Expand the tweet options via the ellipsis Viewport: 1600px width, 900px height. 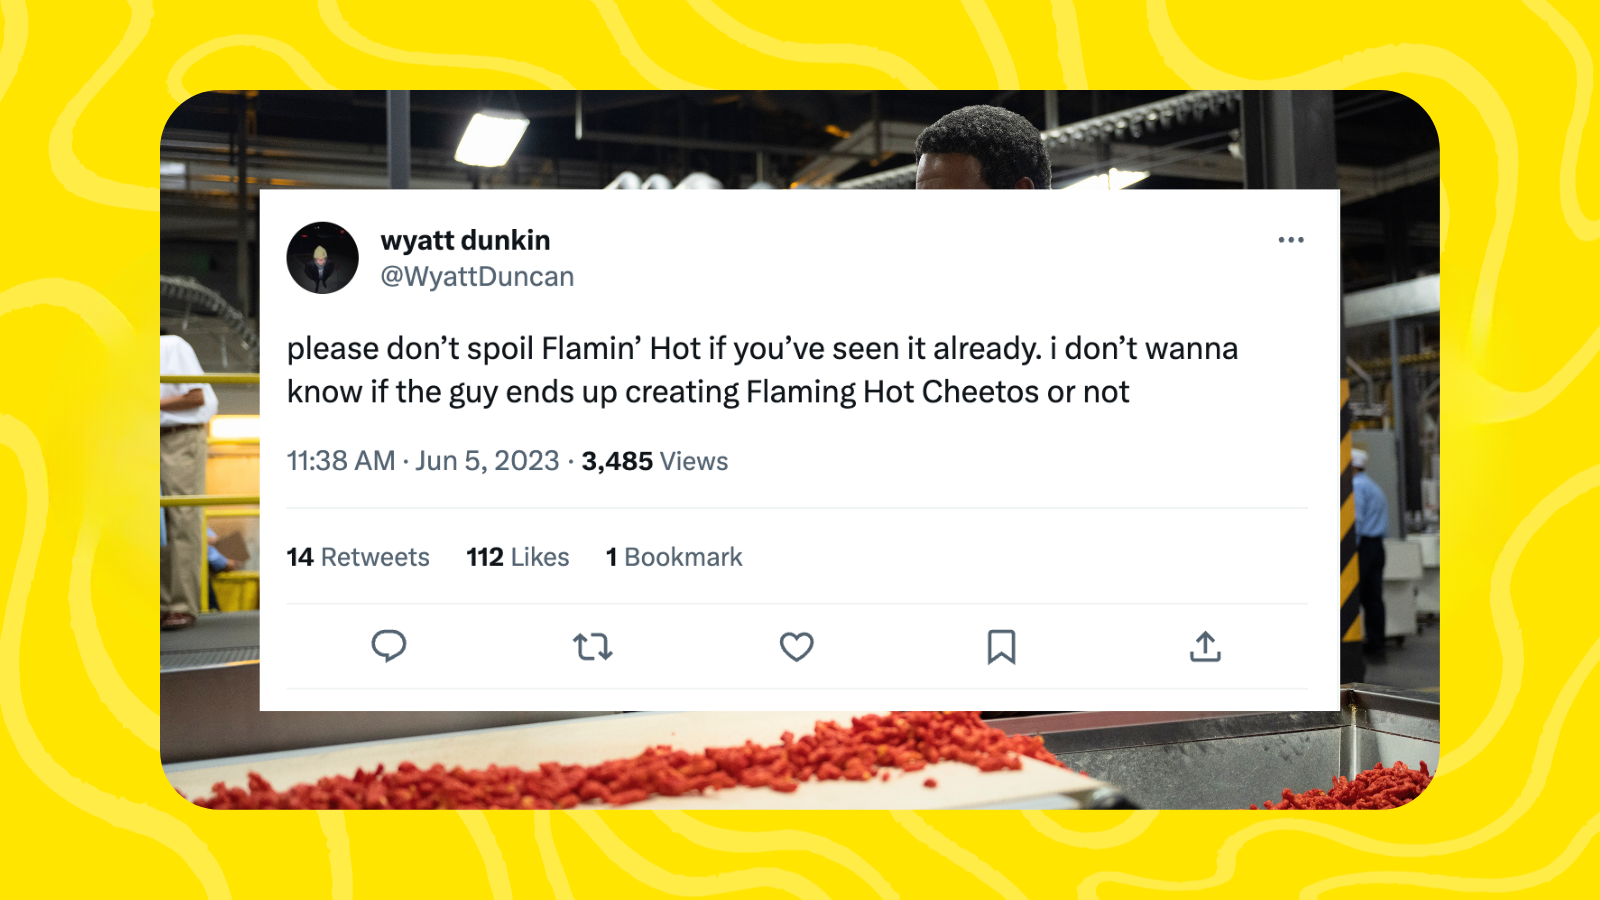(1292, 239)
